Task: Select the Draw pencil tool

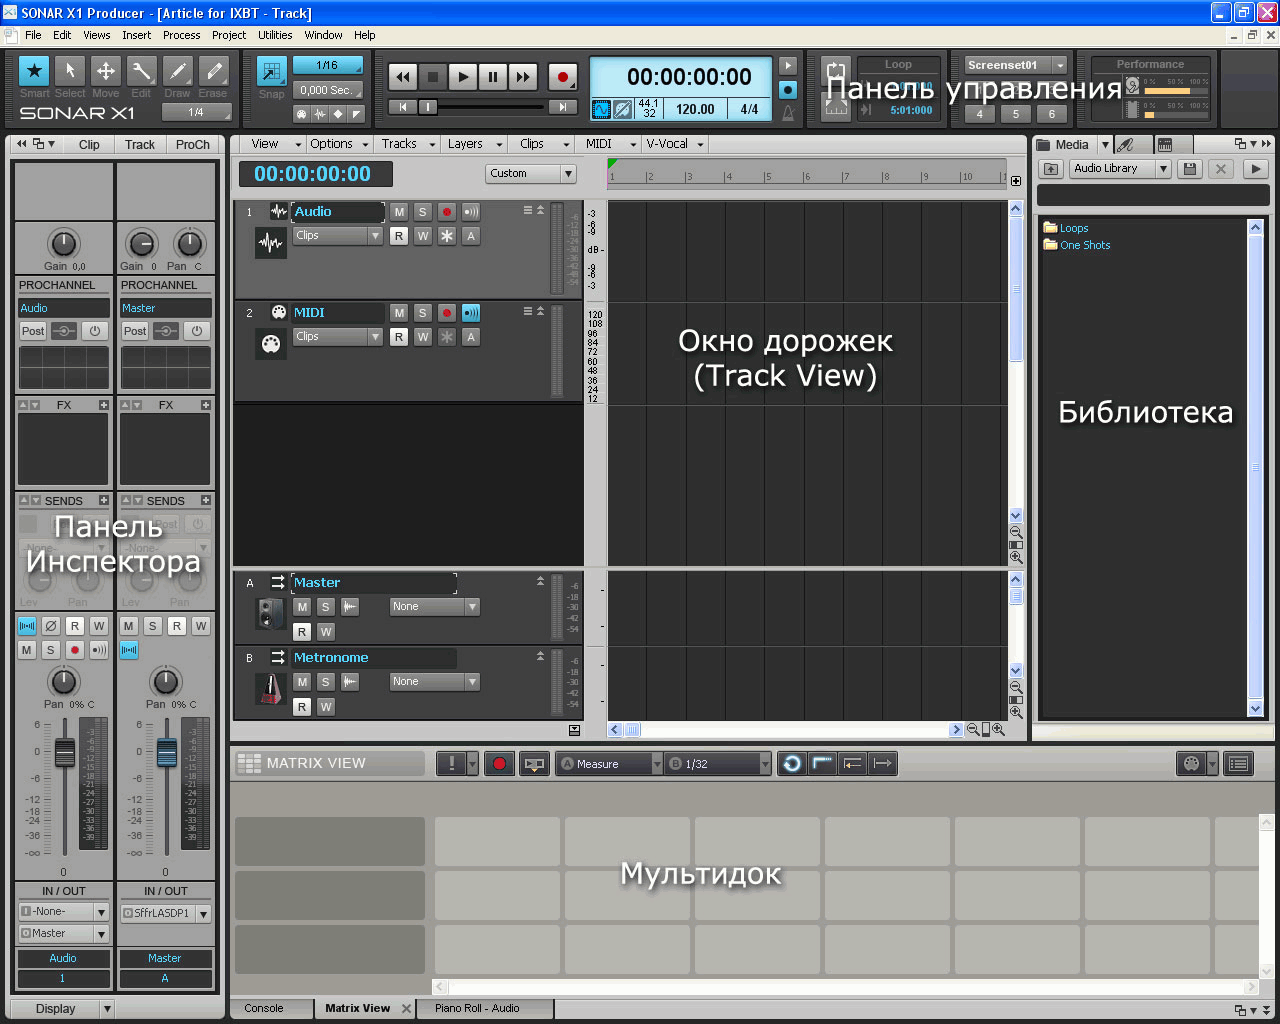Action: coord(177,71)
